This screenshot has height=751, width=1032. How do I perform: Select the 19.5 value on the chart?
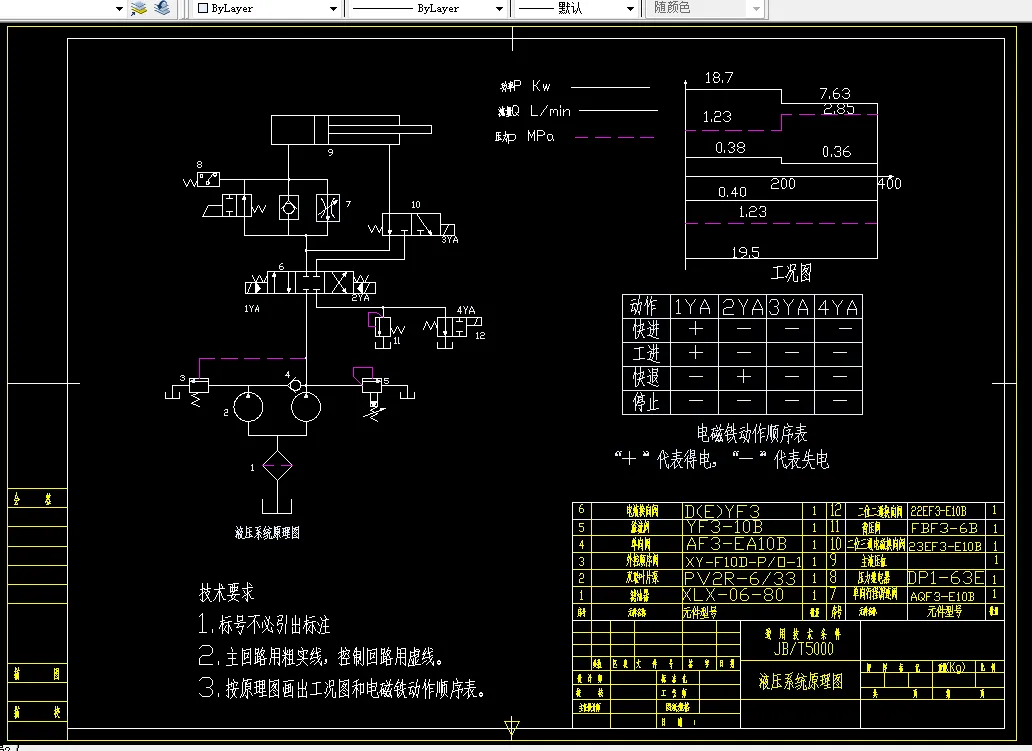746,253
